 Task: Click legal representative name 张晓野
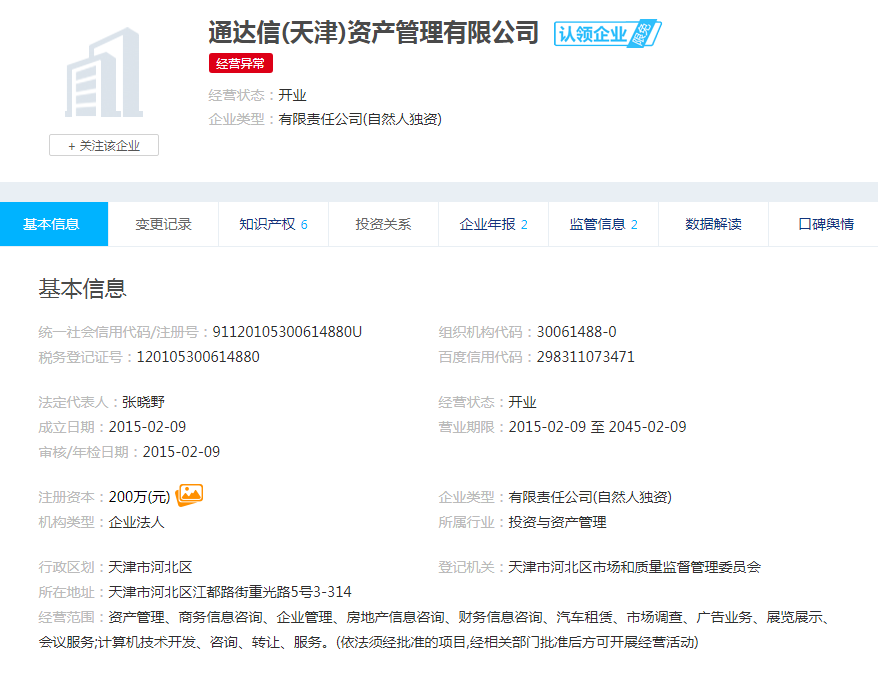pos(143,402)
